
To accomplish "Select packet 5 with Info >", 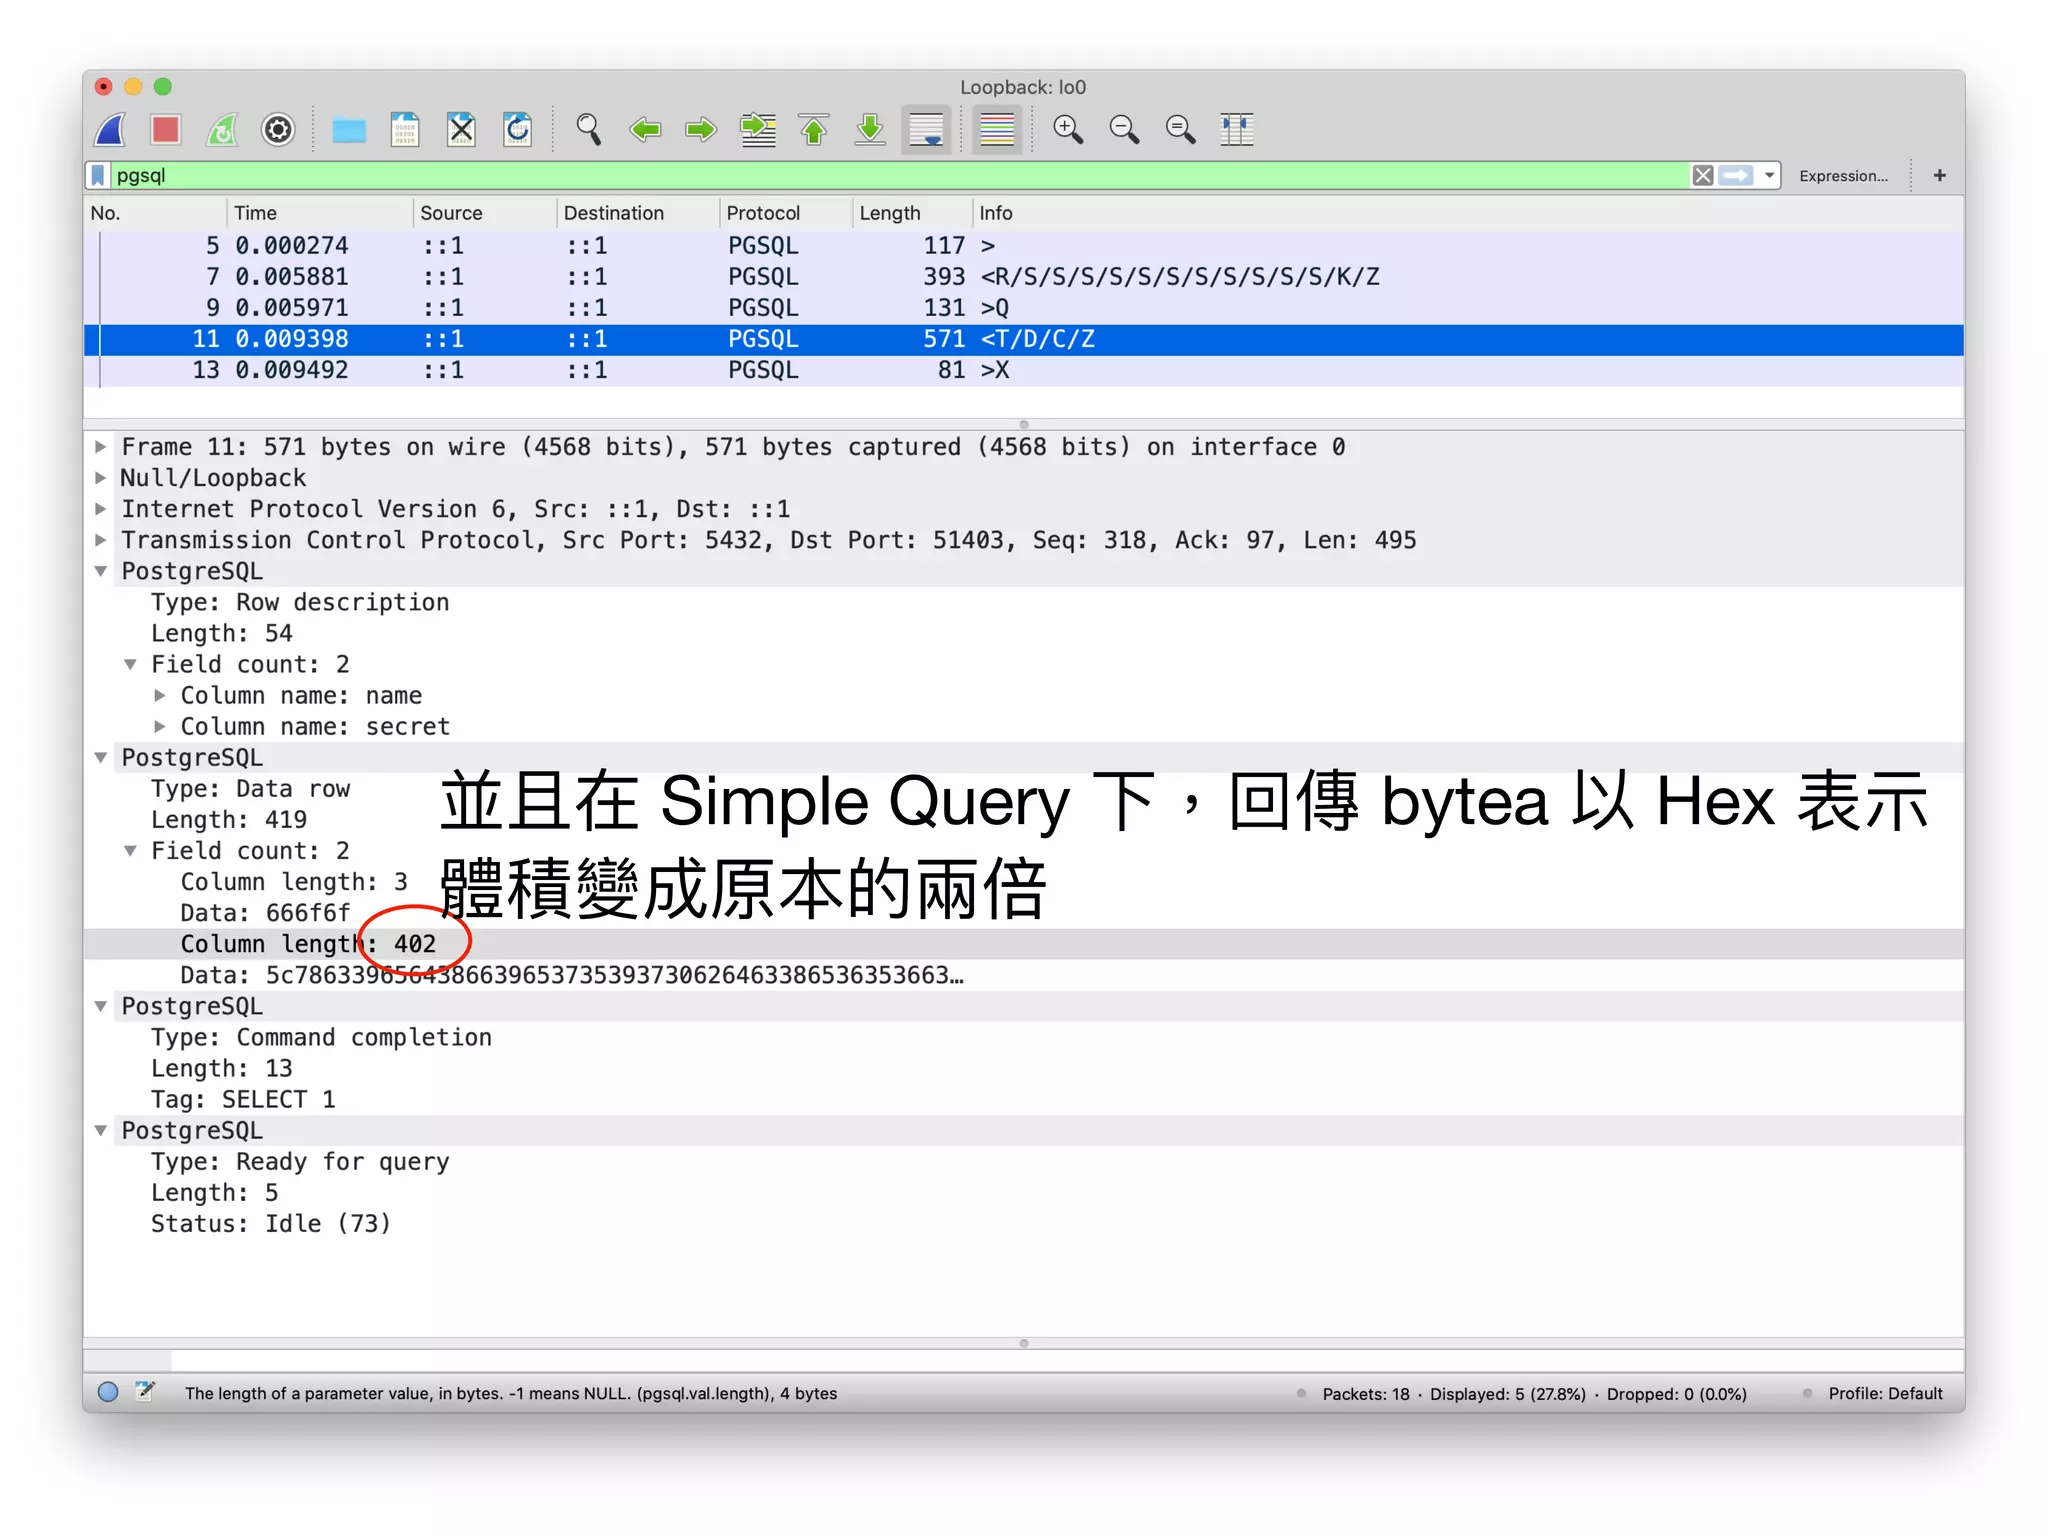I will tap(1024, 246).
